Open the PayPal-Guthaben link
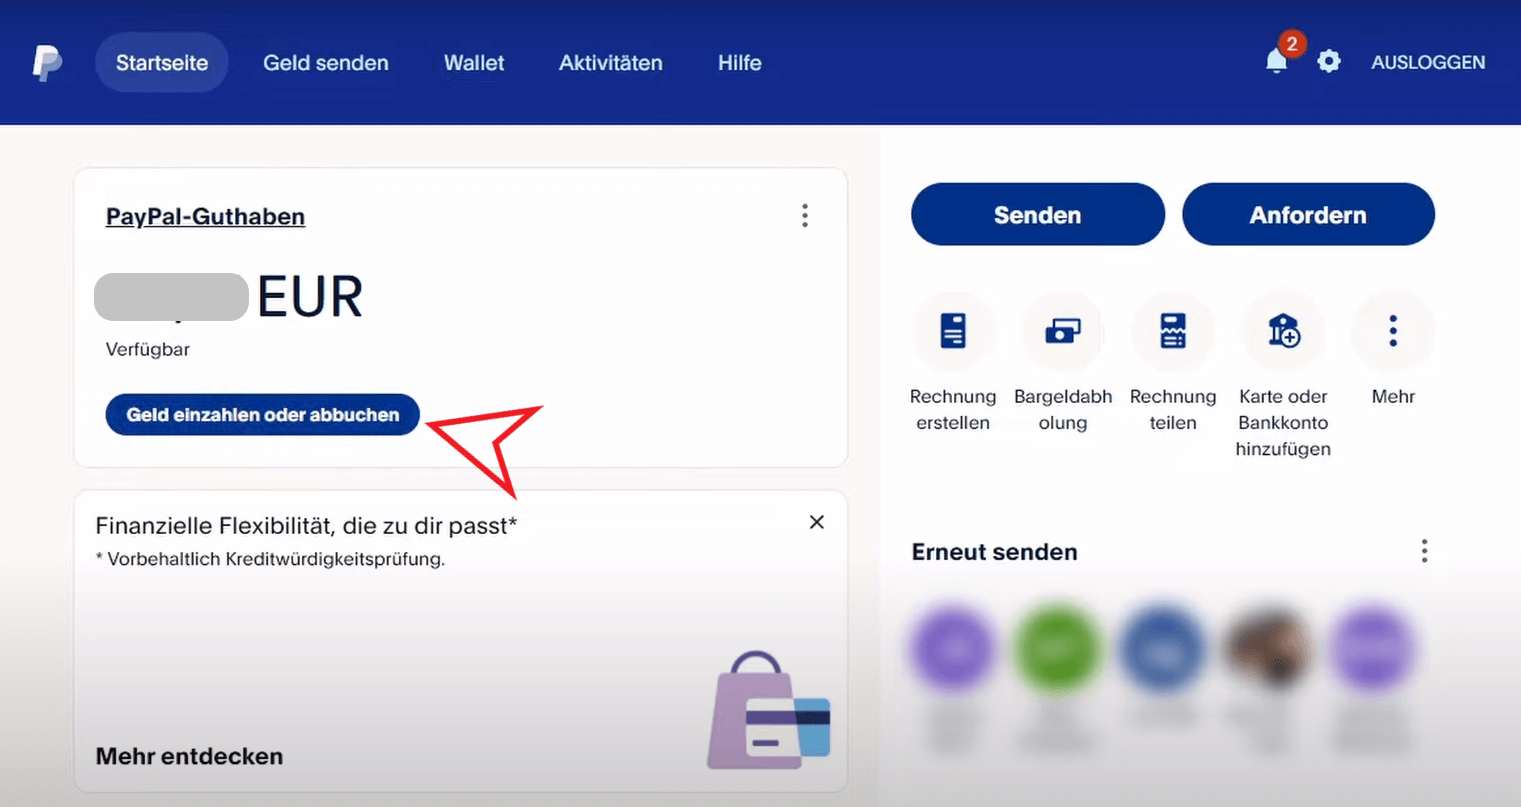This screenshot has width=1521, height=807. [205, 216]
